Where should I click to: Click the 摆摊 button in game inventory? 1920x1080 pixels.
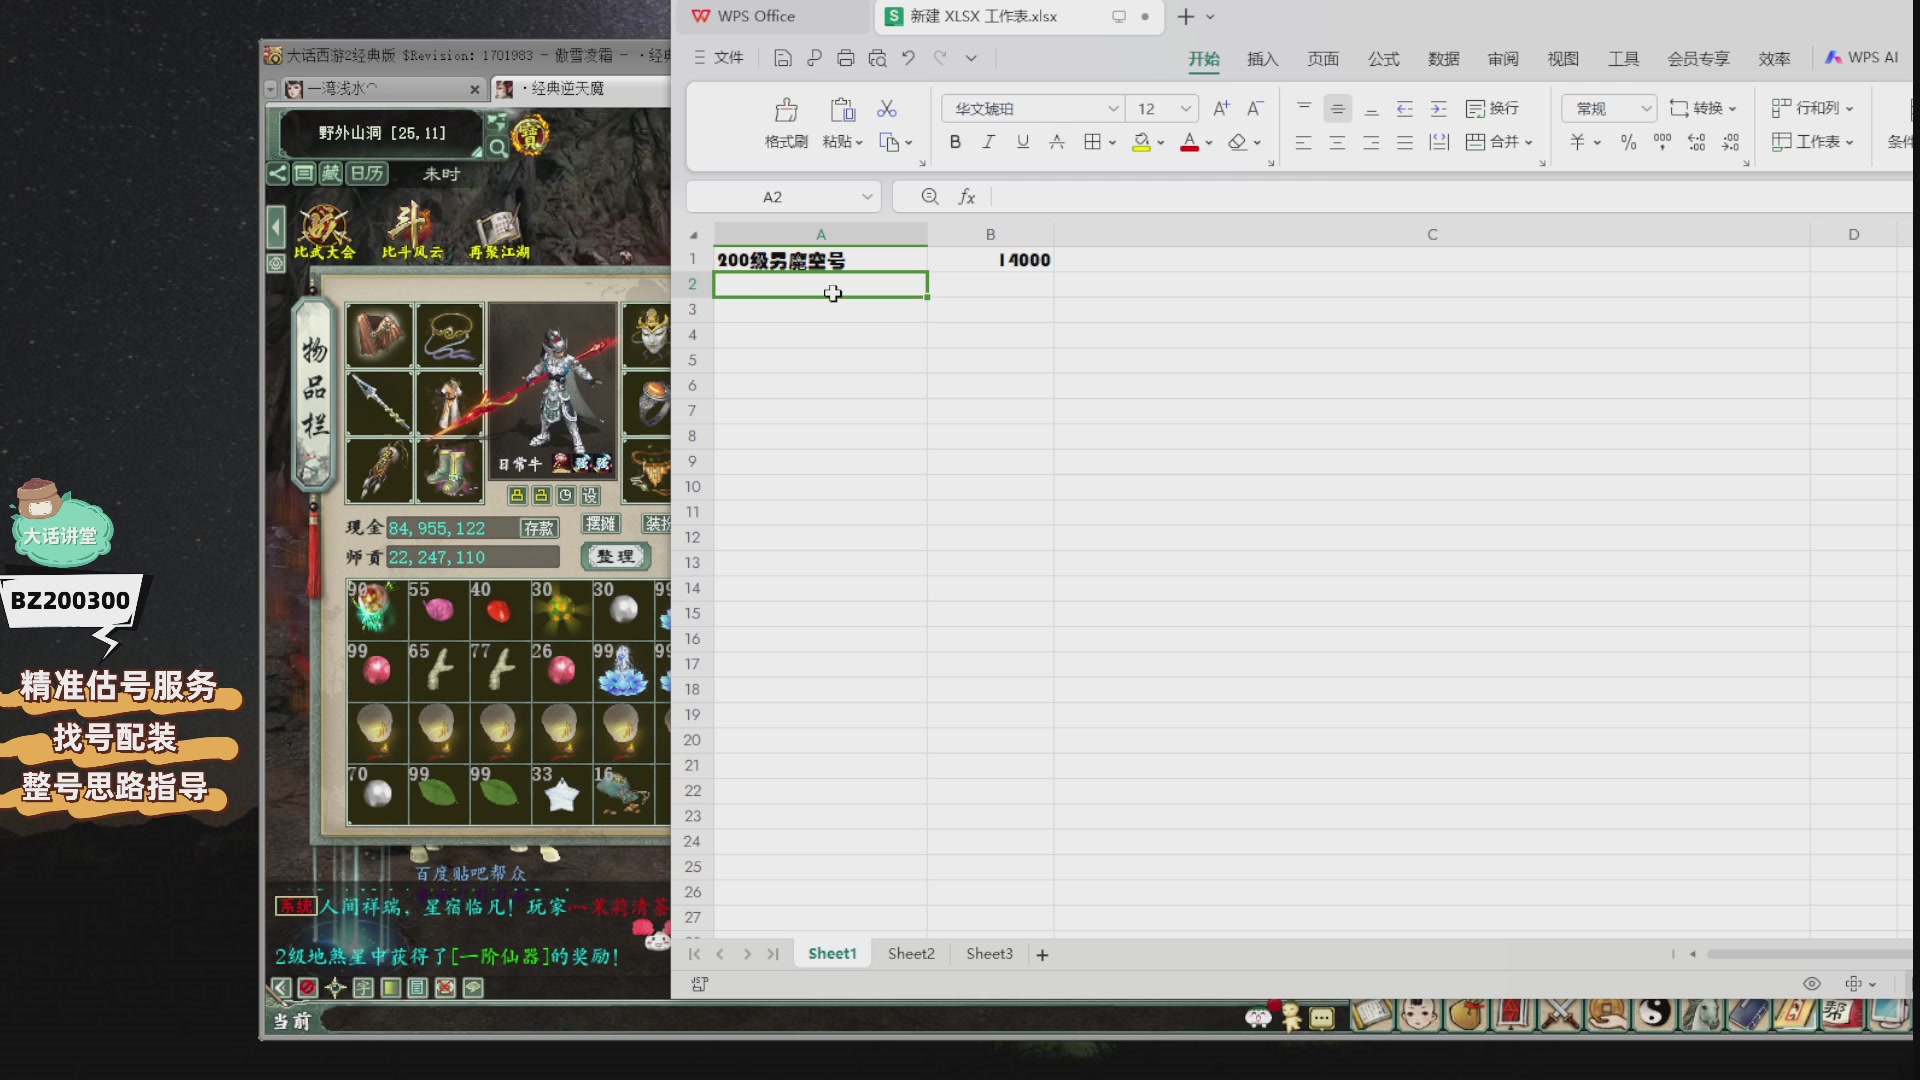click(600, 524)
